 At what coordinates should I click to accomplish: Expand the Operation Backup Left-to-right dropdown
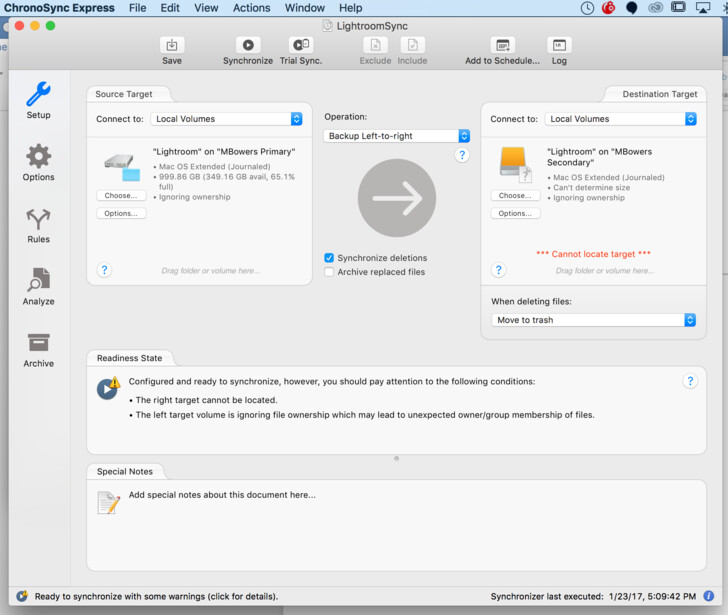click(397, 136)
